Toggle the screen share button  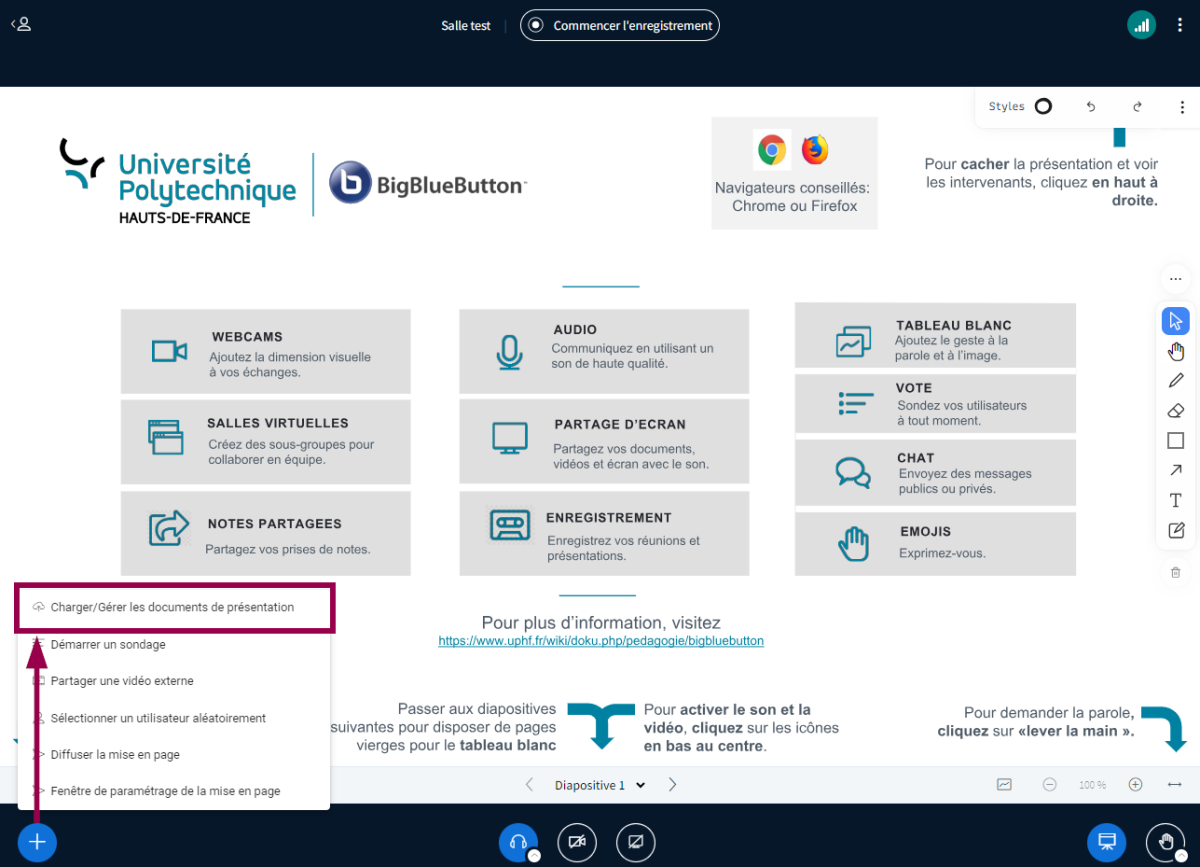(x=635, y=842)
